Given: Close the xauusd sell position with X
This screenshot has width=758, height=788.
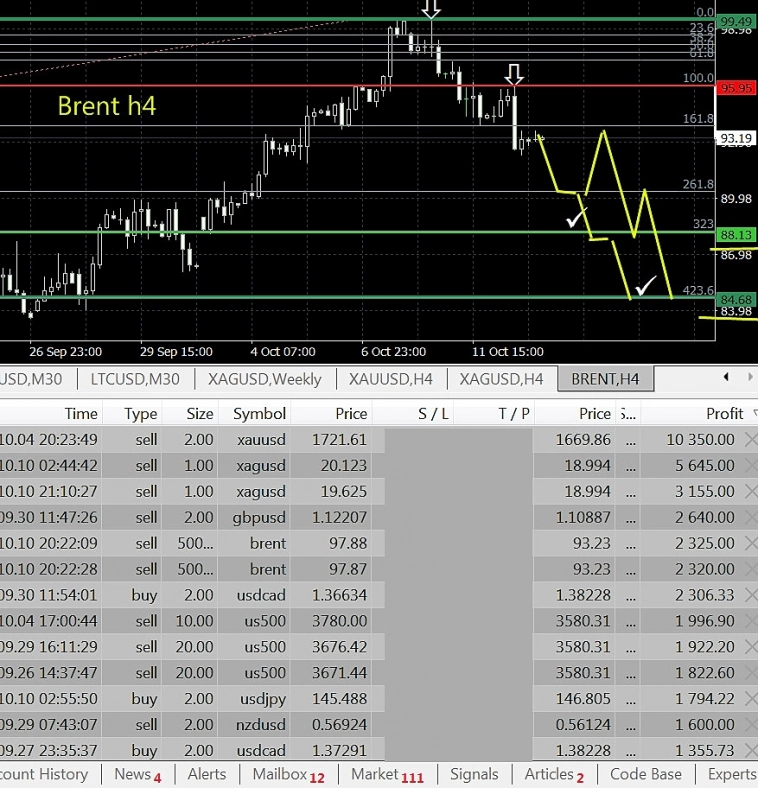Looking at the screenshot, I should click(x=750, y=439).
